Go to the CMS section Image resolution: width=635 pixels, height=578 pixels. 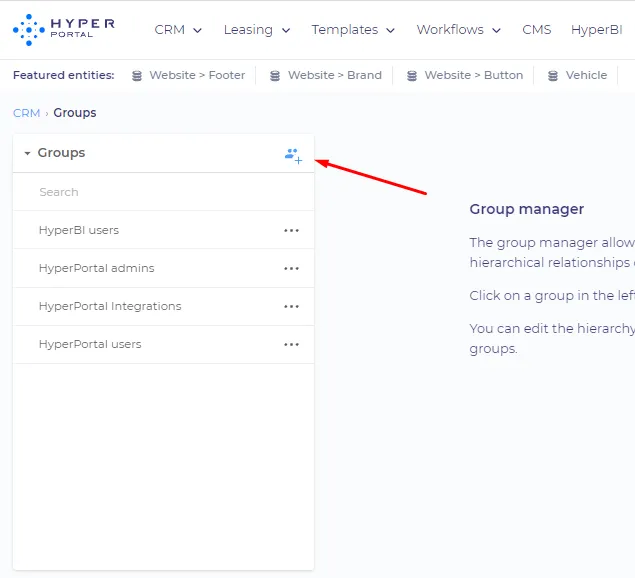point(537,30)
